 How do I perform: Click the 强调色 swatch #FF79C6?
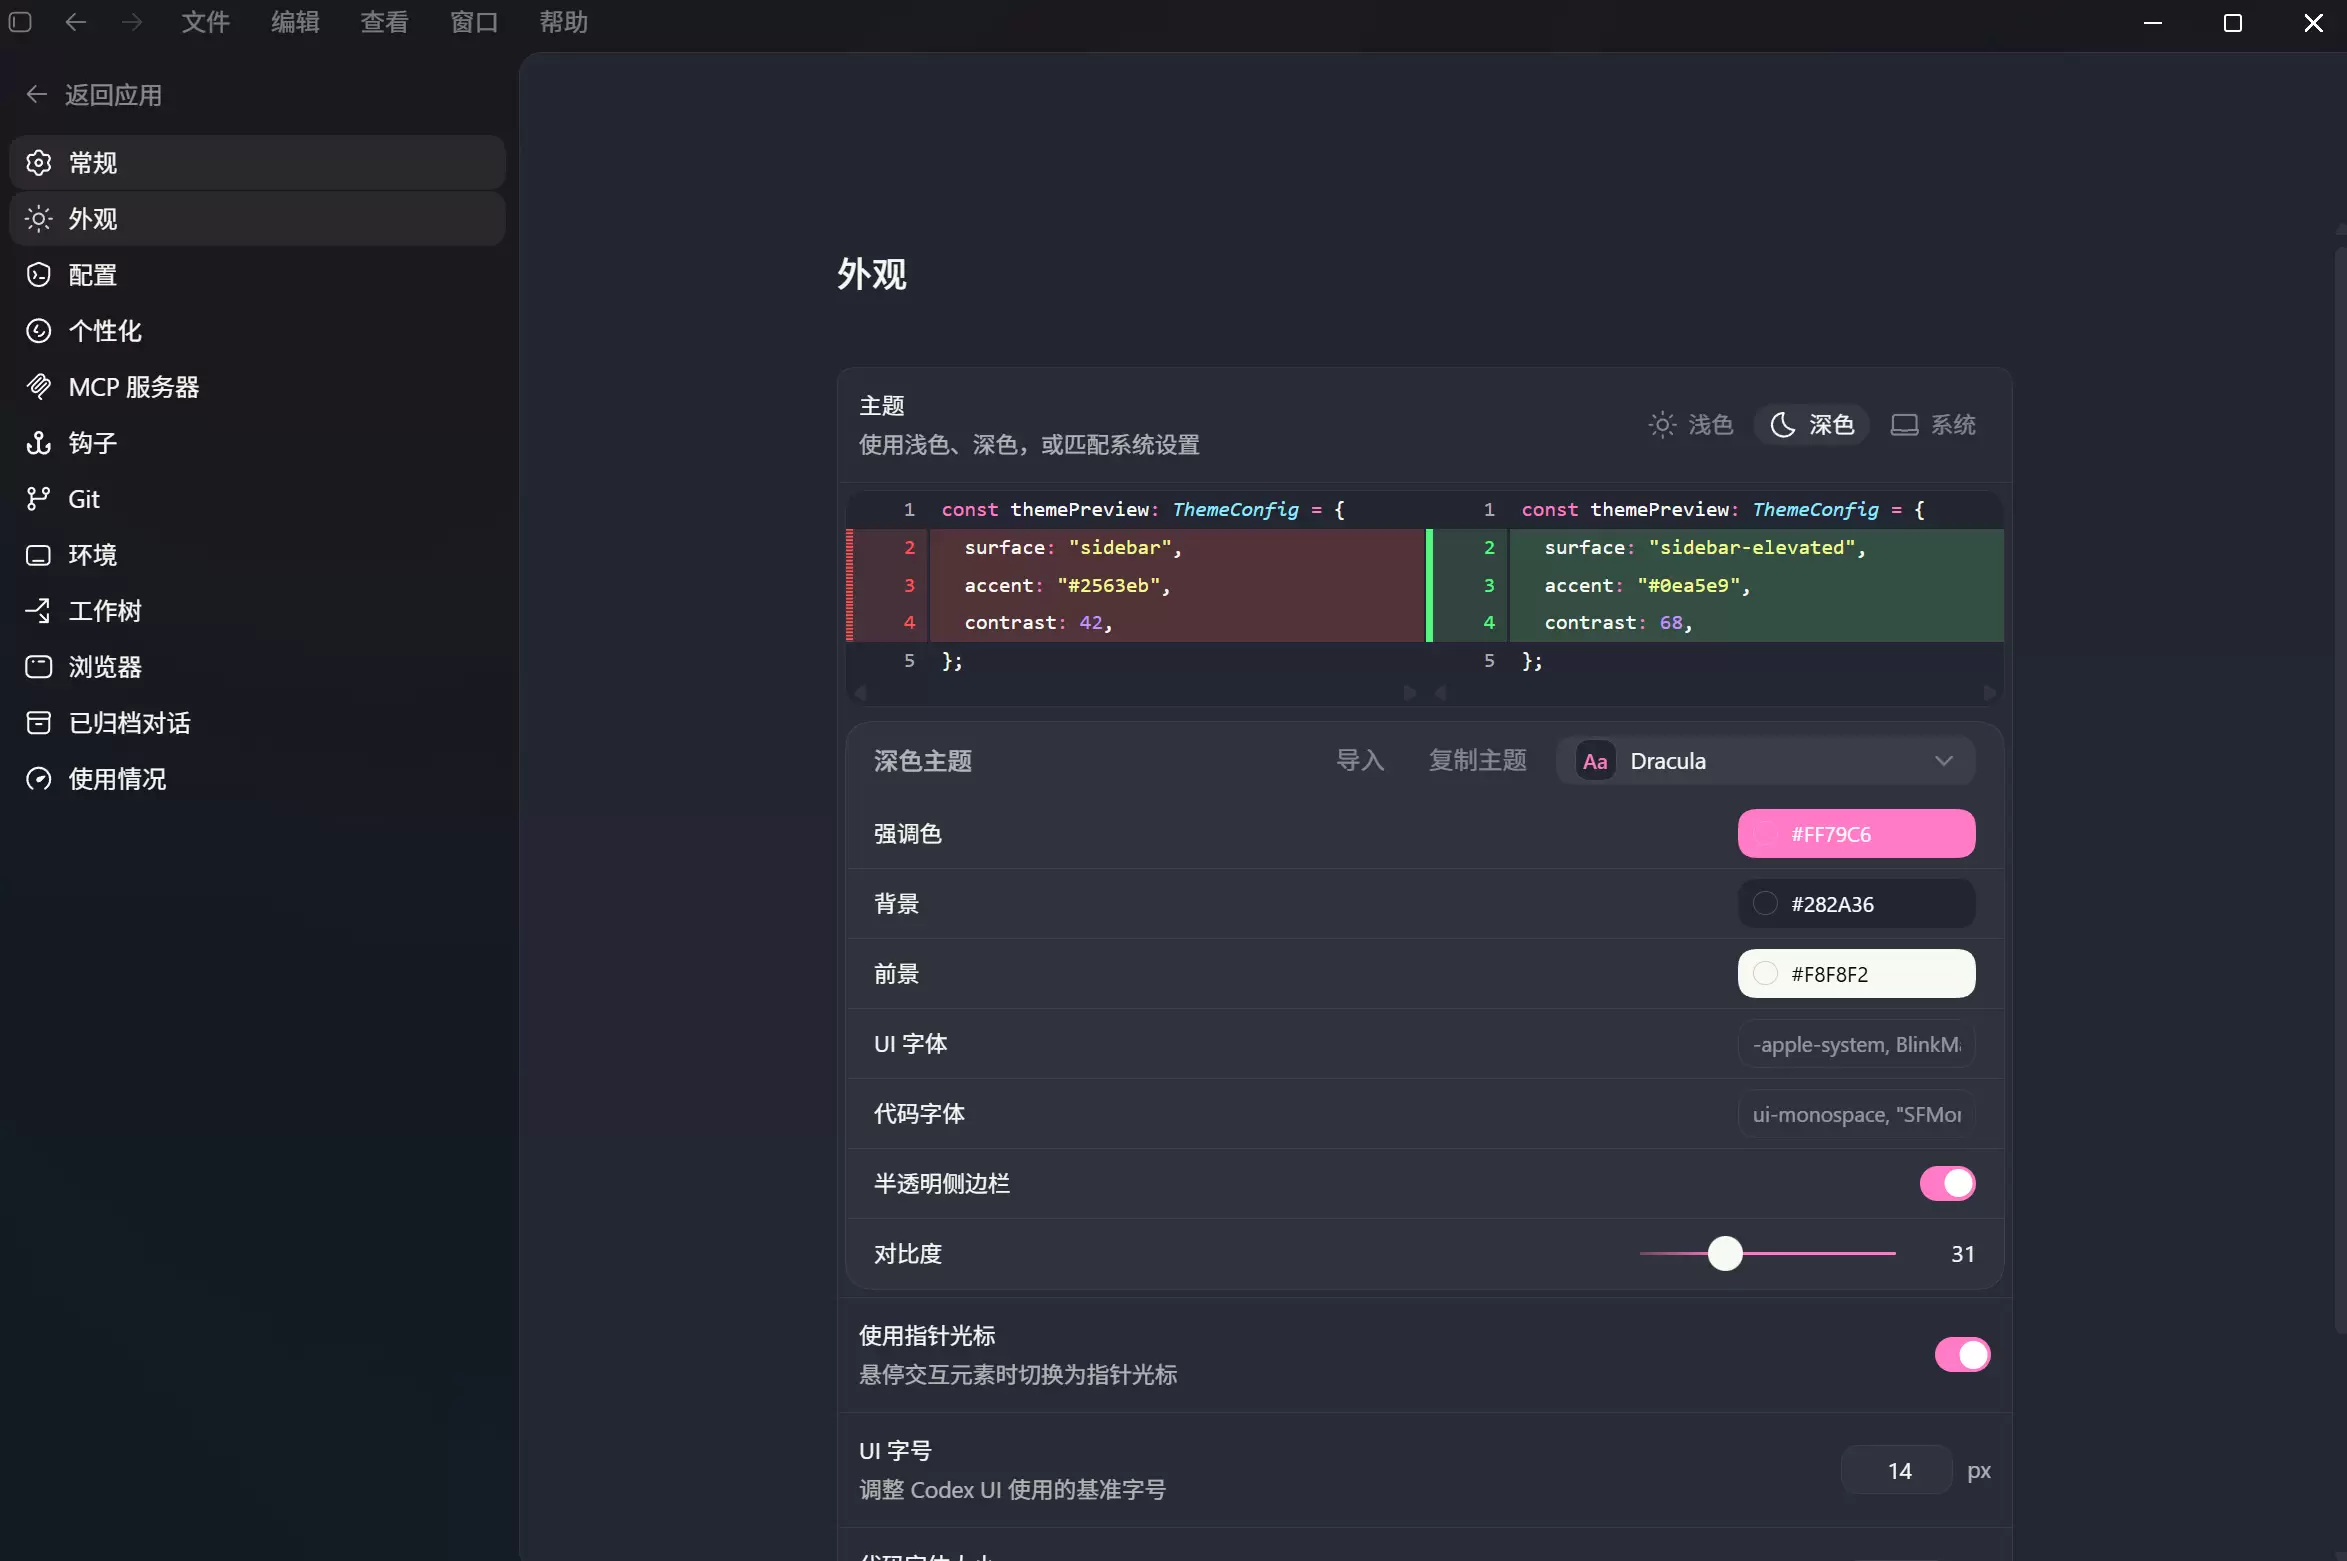[1856, 834]
